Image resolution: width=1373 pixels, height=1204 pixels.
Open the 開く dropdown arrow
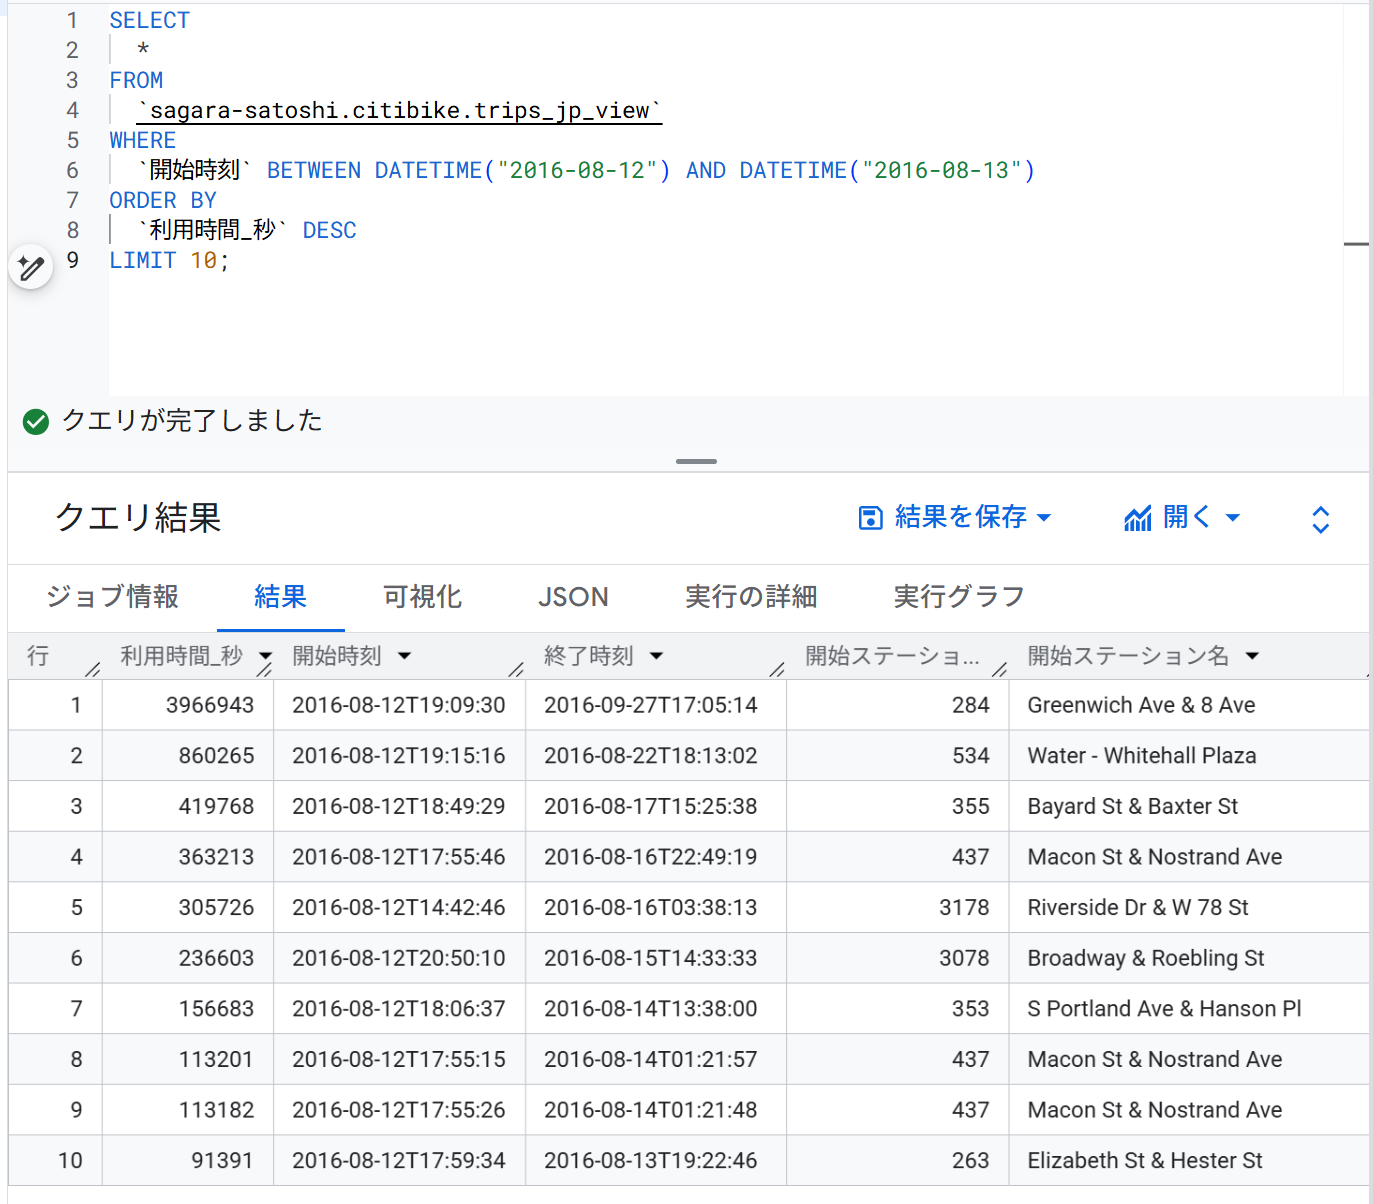click(x=1232, y=517)
